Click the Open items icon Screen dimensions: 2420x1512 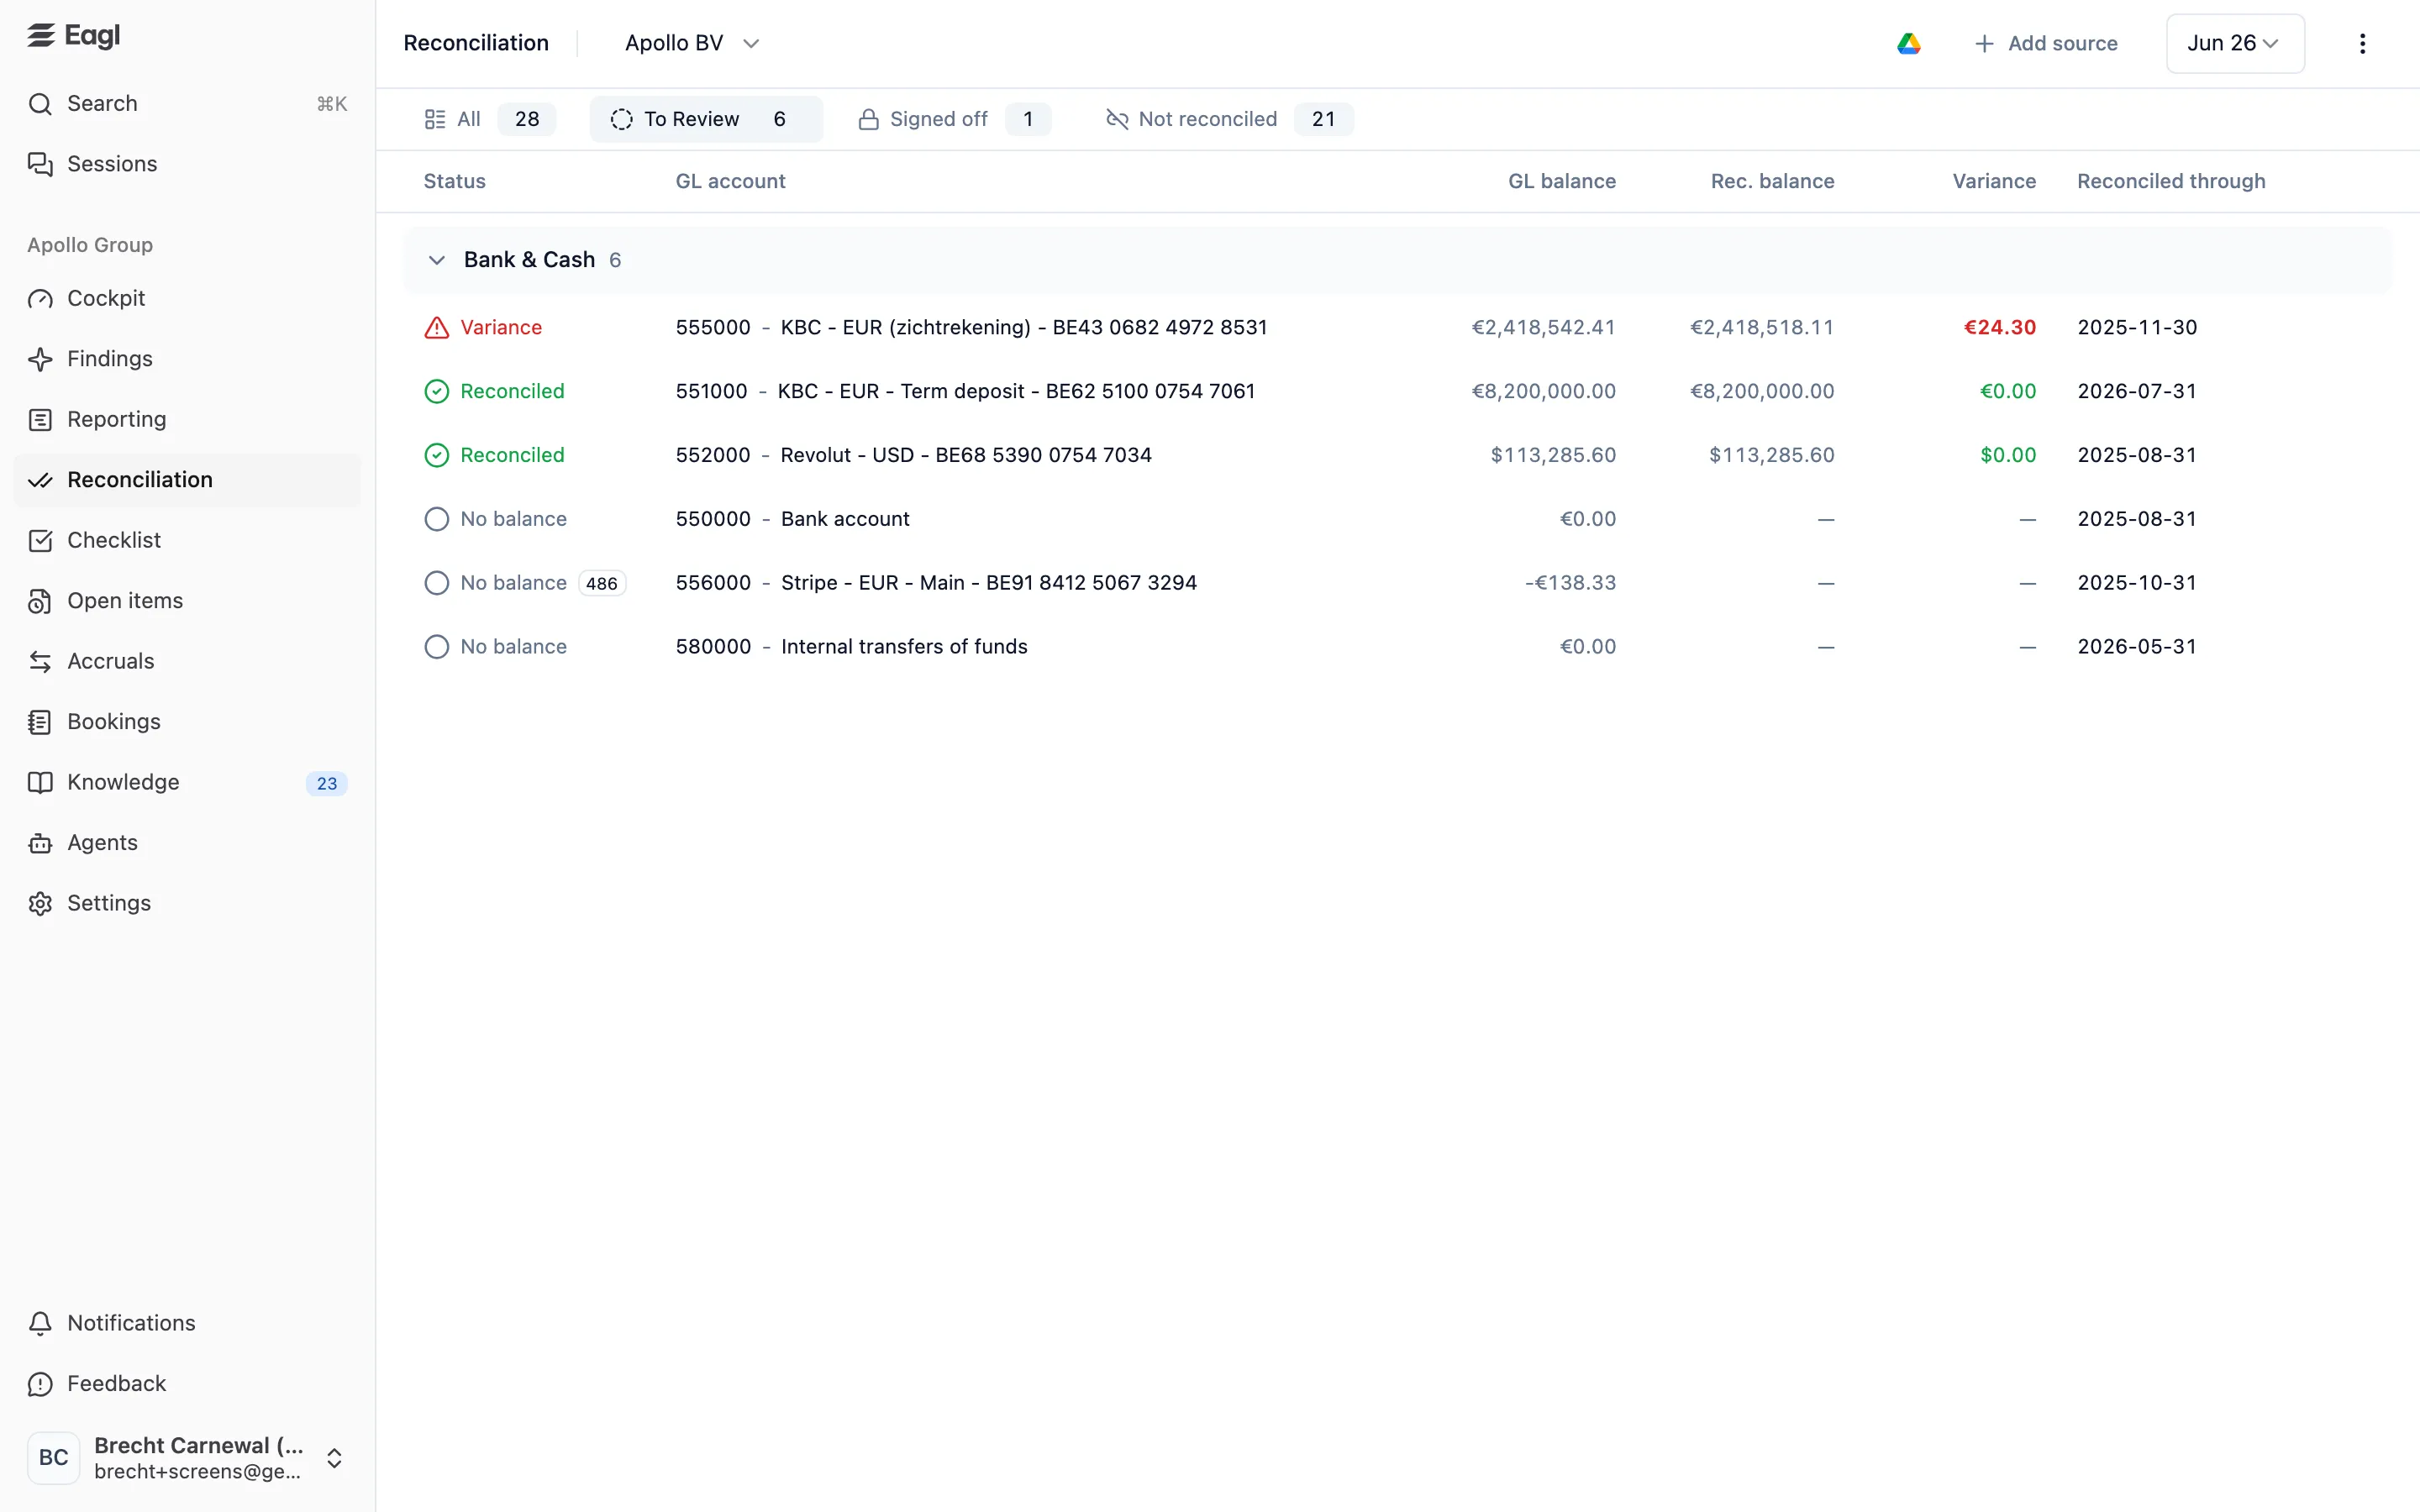coord(40,601)
